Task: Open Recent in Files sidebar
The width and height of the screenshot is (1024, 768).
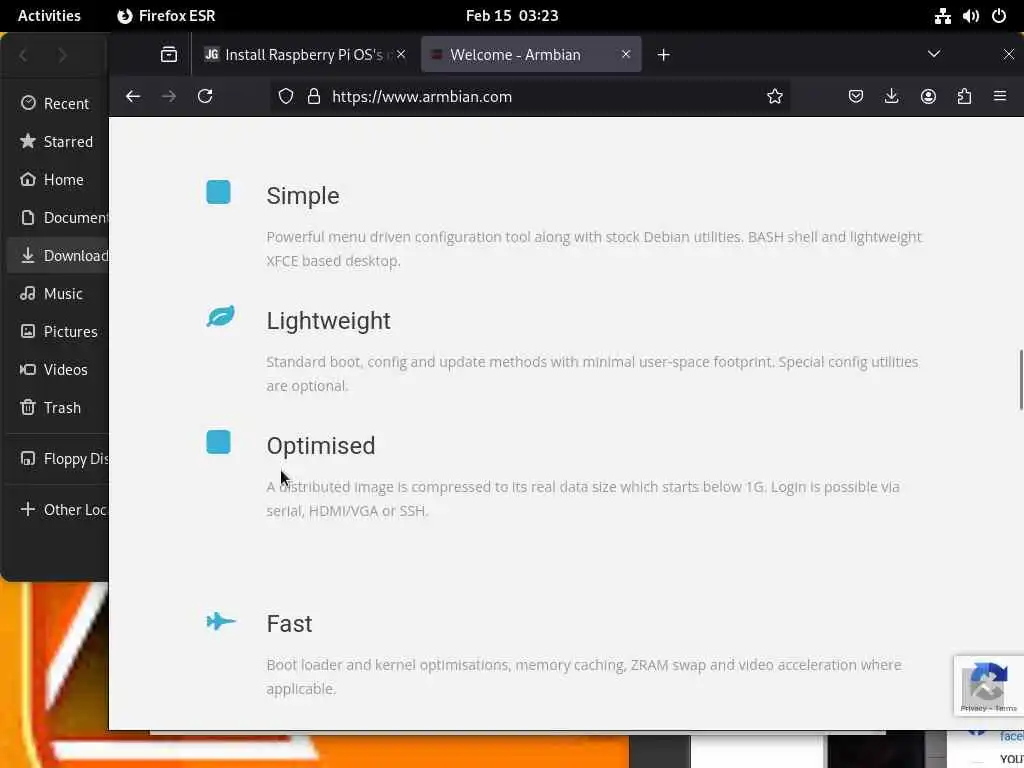Action: point(57,103)
